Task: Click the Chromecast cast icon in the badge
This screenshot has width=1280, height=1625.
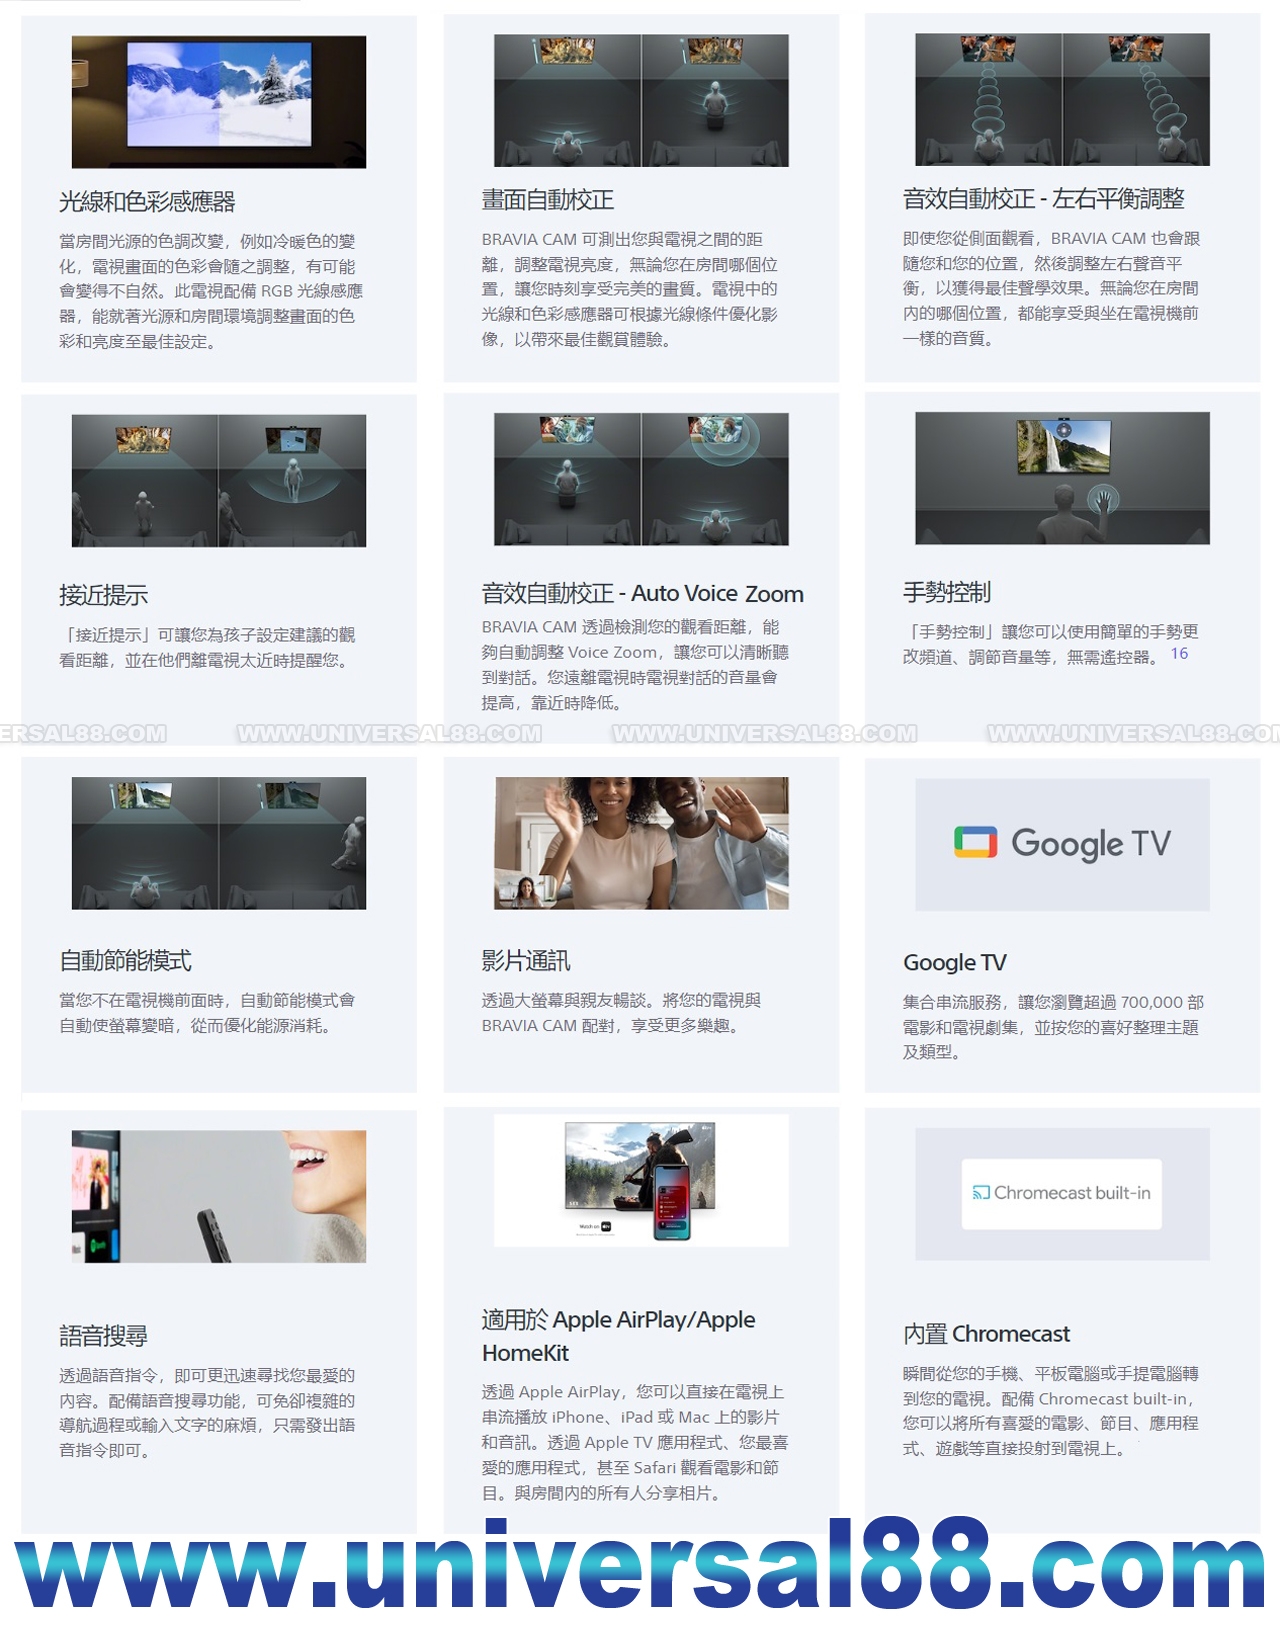Action: pyautogui.click(x=981, y=1192)
